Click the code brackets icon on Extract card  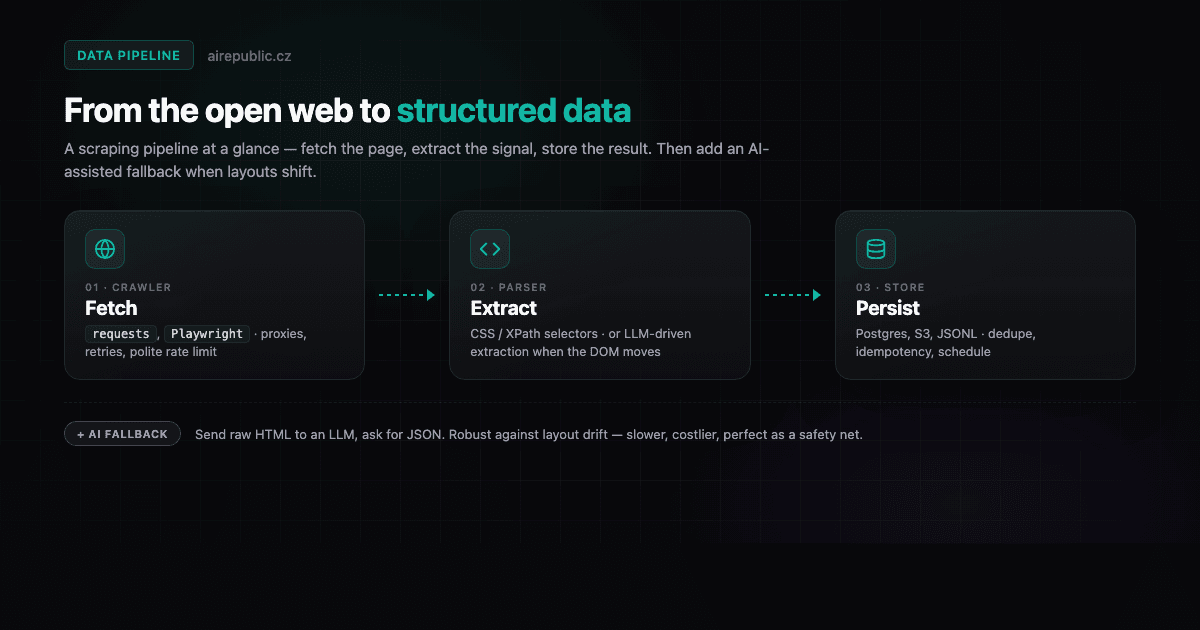pos(490,249)
